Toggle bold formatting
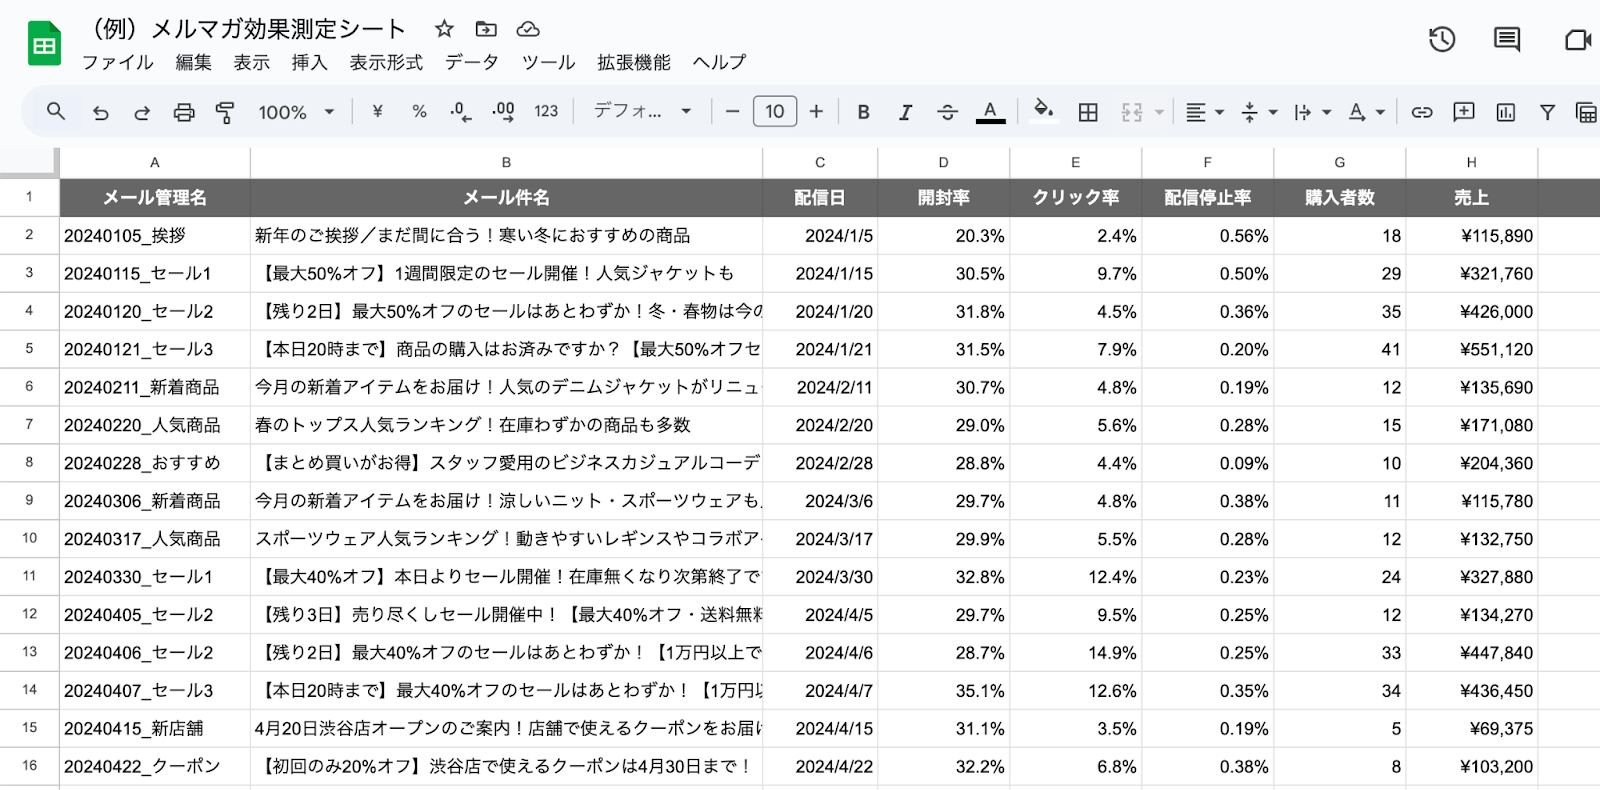The width and height of the screenshot is (1600, 790). 863,112
